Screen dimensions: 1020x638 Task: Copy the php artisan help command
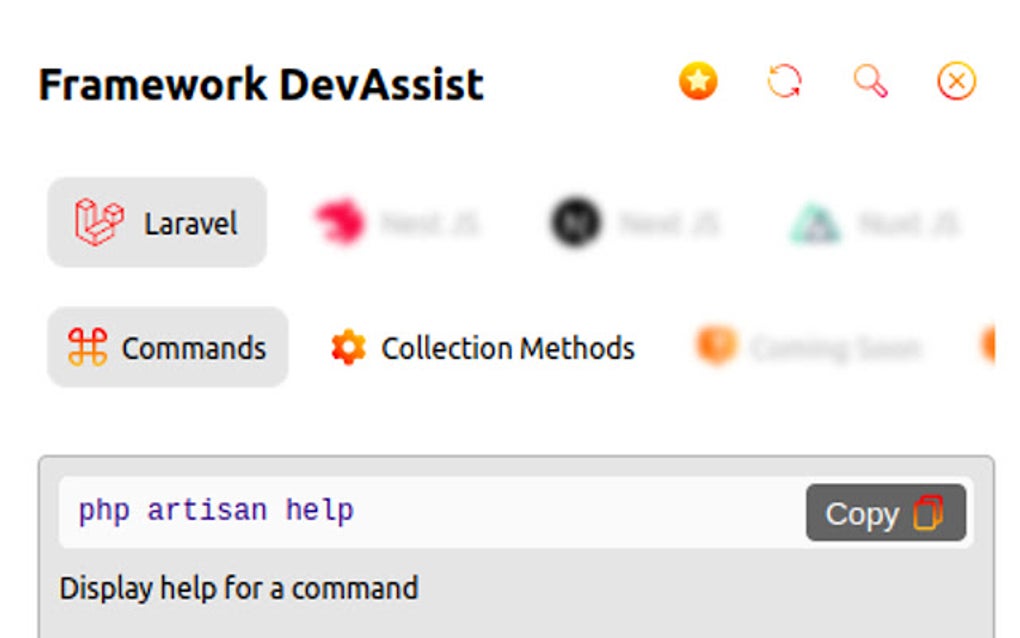(885, 512)
